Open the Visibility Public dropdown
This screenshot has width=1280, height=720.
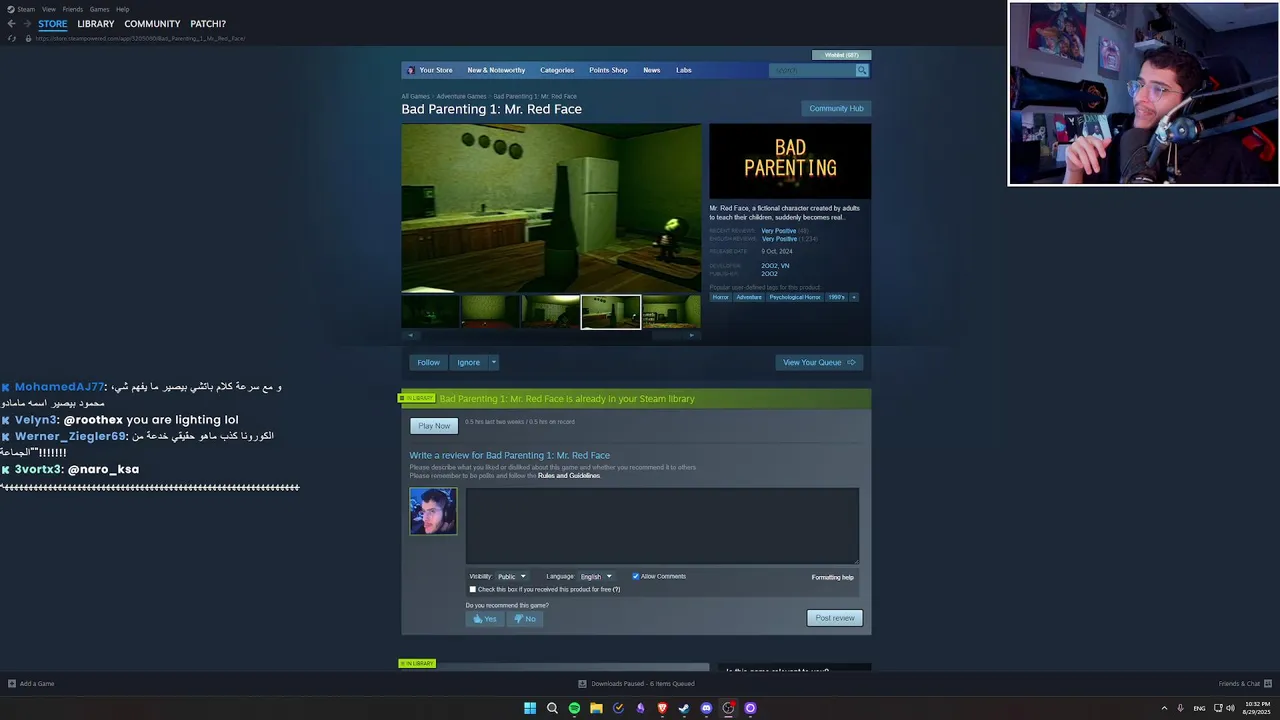coord(512,576)
